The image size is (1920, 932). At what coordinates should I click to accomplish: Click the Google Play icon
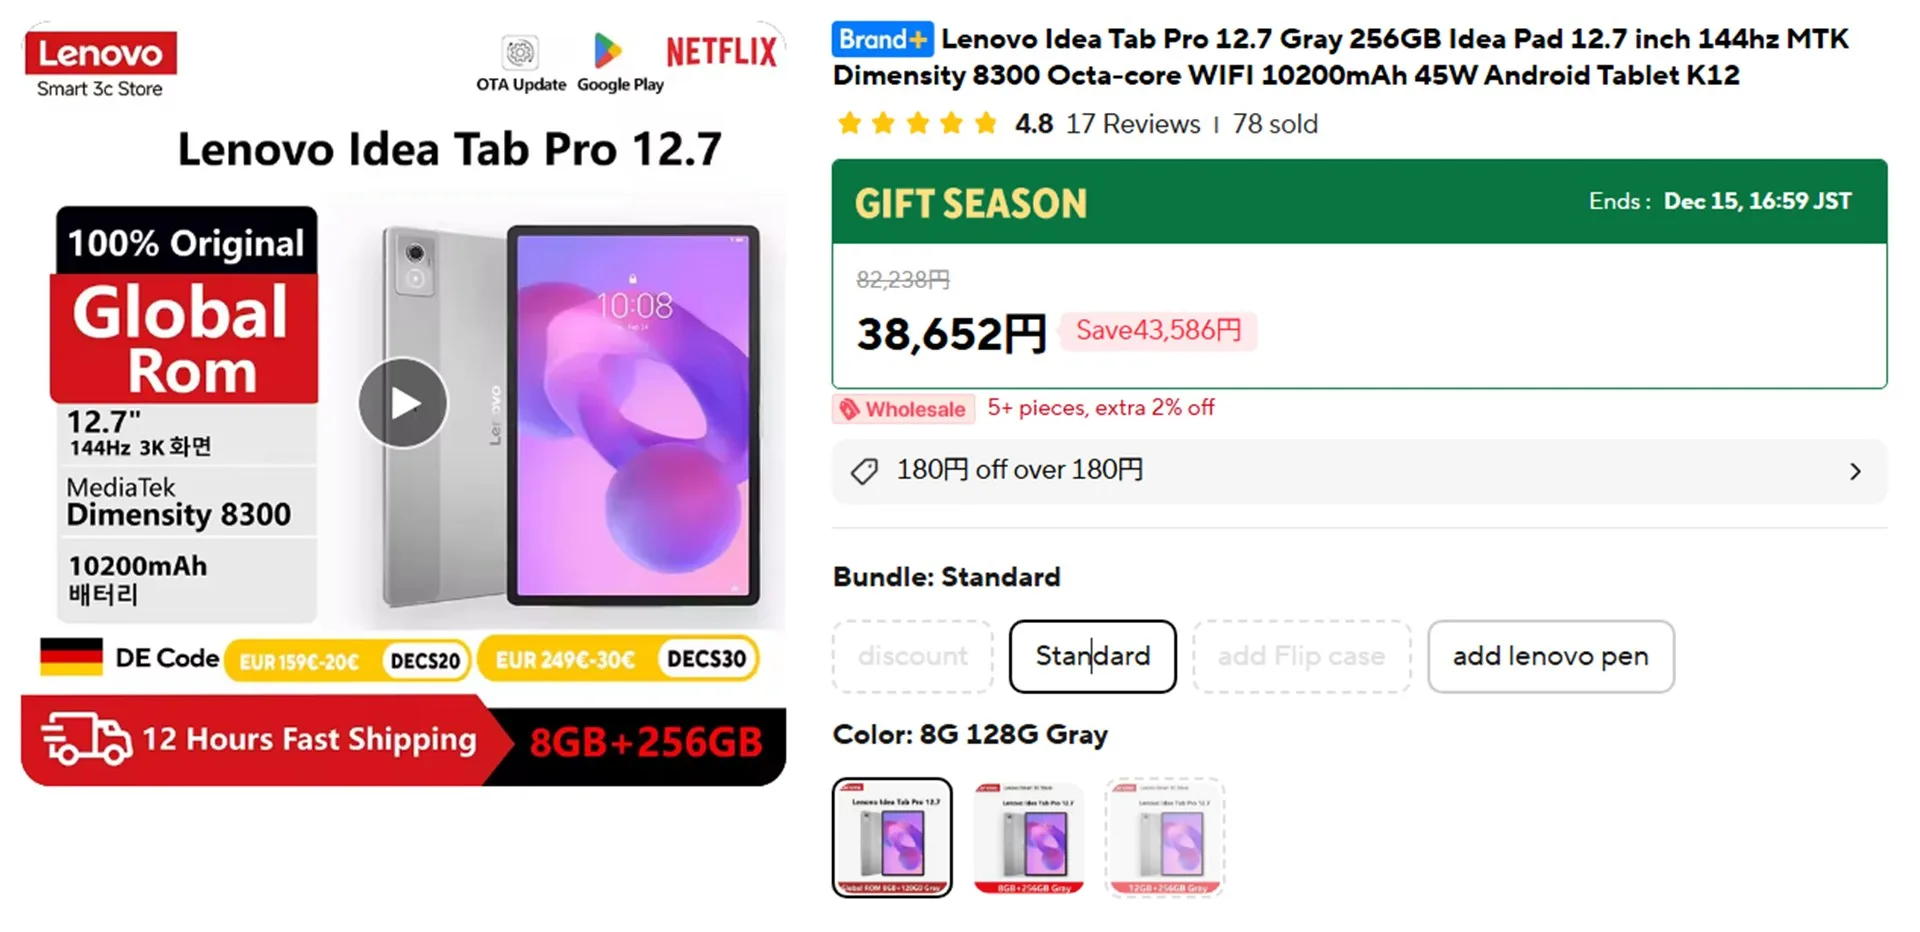click(x=608, y=50)
